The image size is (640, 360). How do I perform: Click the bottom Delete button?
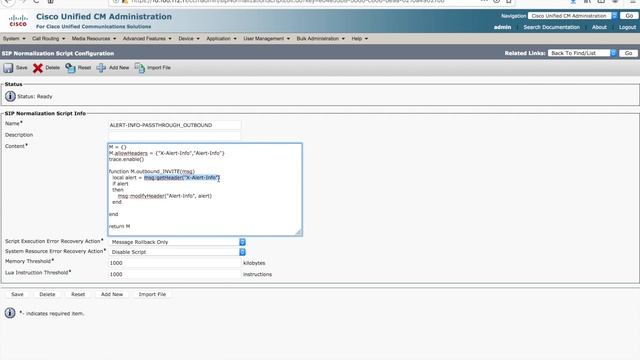47,294
